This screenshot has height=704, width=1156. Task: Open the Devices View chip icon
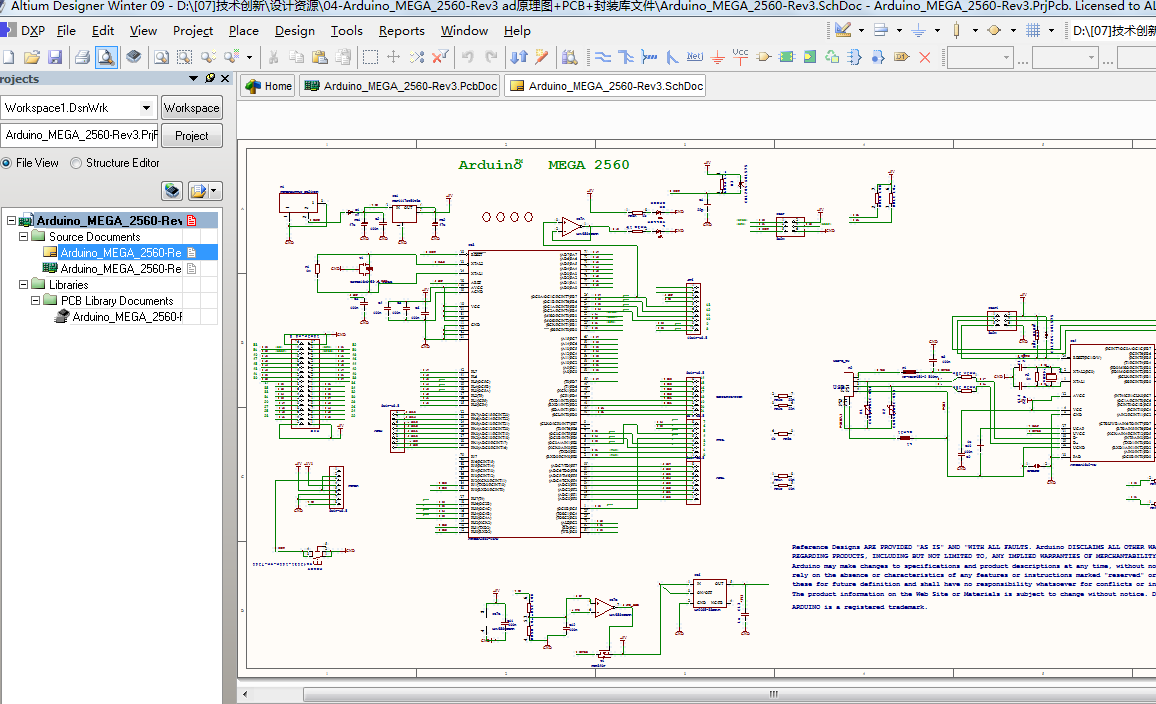pos(133,57)
